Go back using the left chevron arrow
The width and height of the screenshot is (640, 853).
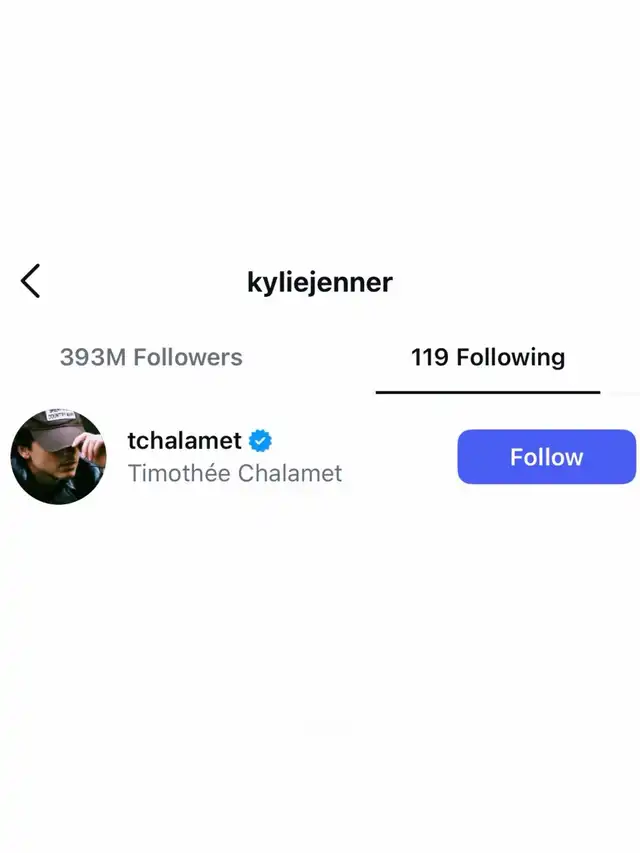[x=30, y=281]
